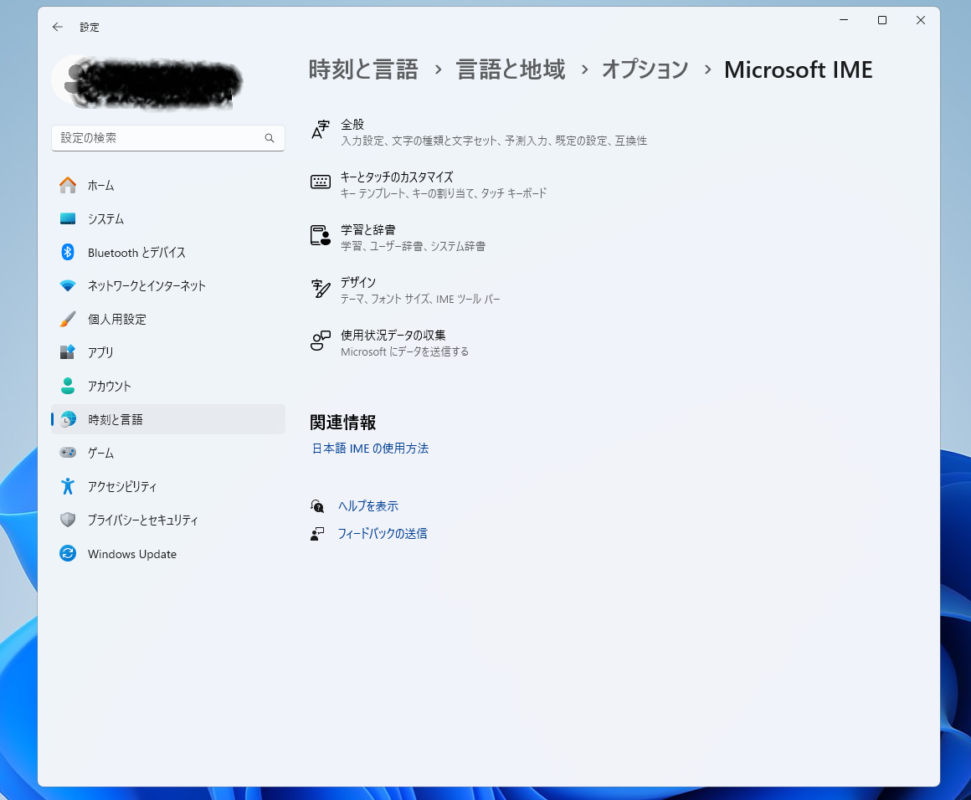The width and height of the screenshot is (971, 800).
Task: Go to 言語と地域 breadcrumb
Action: point(511,69)
